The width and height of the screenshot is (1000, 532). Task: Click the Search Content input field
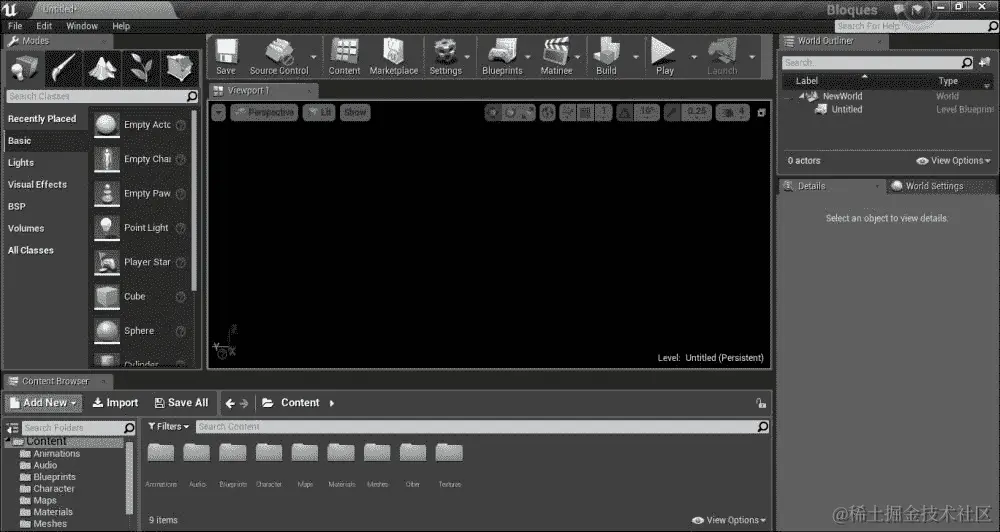click(482, 427)
